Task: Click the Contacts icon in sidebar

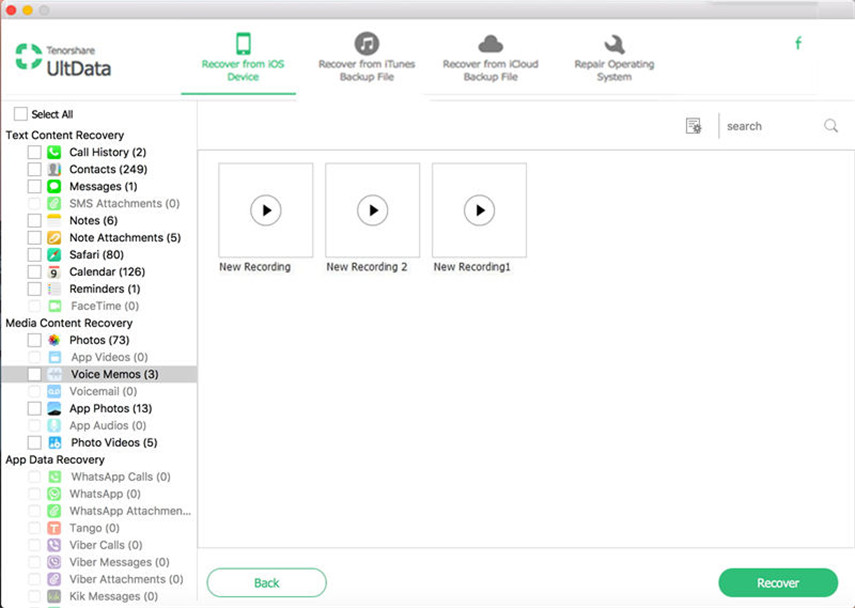Action: pyautogui.click(x=54, y=169)
